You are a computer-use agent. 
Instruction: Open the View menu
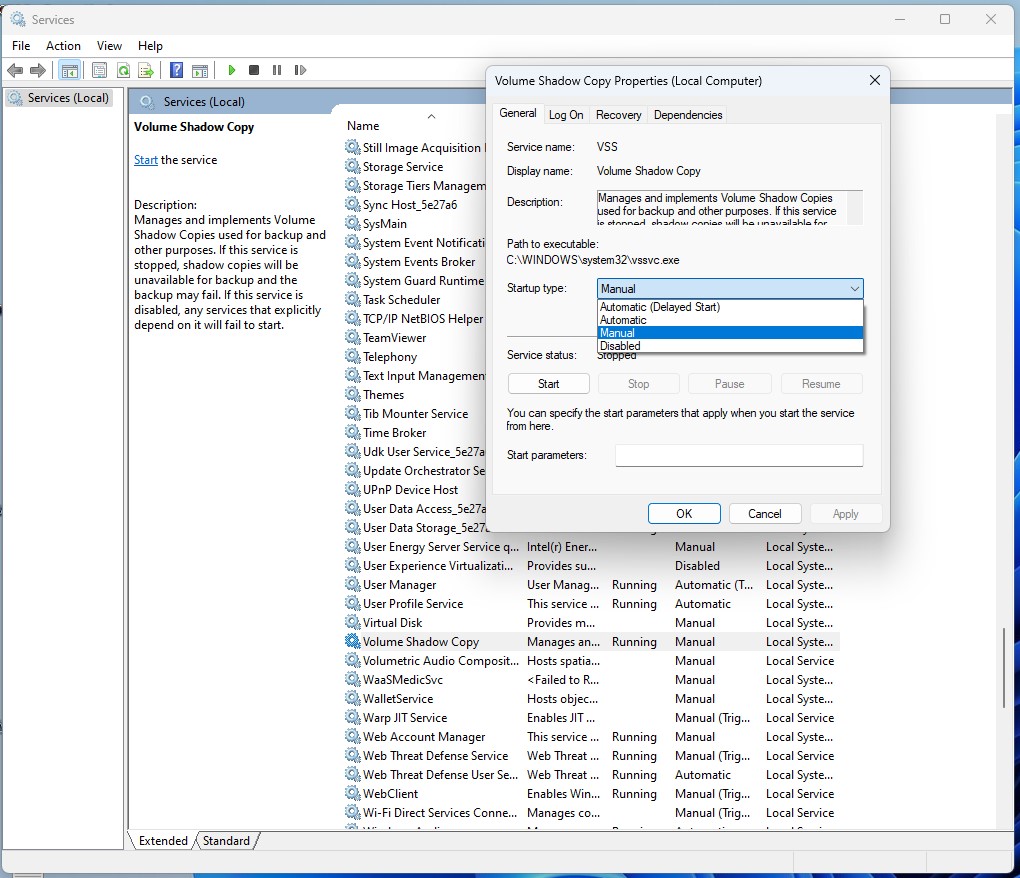(x=109, y=46)
